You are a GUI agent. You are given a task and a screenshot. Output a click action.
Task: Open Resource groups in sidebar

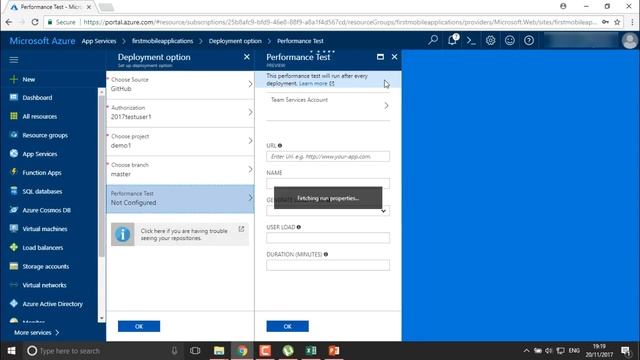(x=45, y=135)
